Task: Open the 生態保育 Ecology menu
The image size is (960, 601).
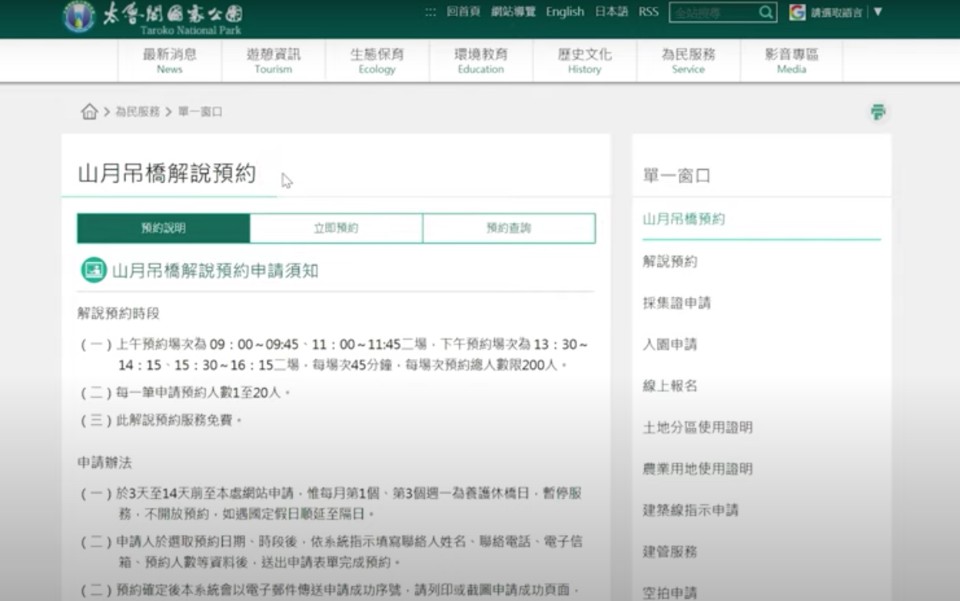Action: [x=377, y=61]
